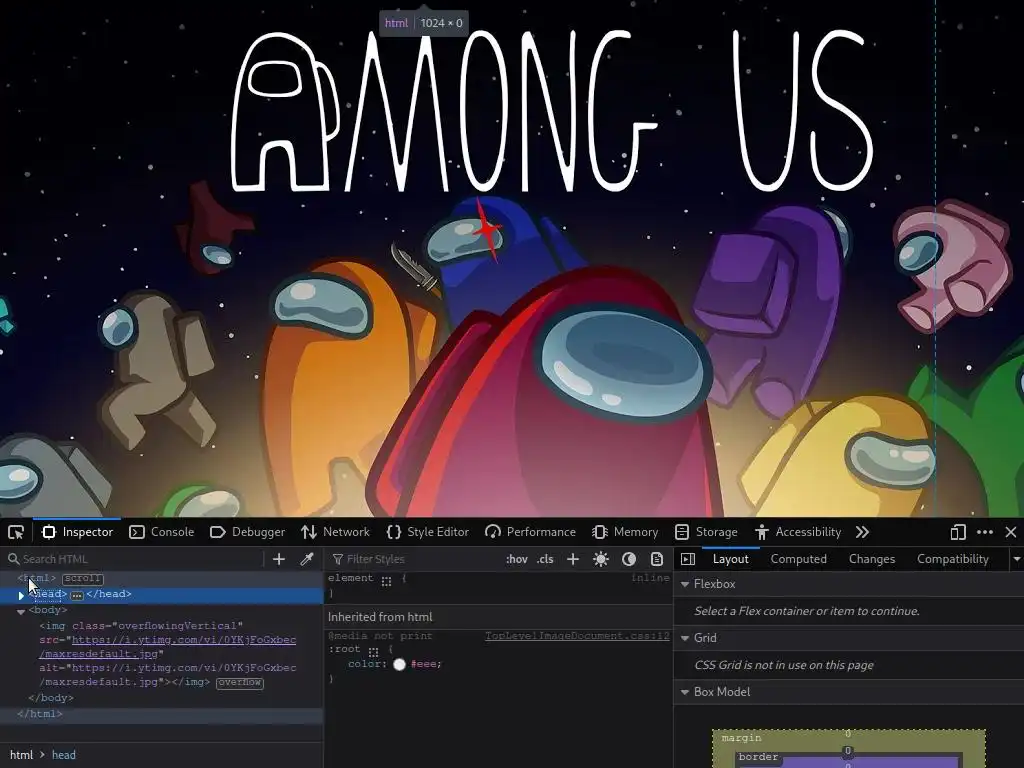Image resolution: width=1024 pixels, height=768 pixels.
Task: Pick a color with the eyedropper
Action: coord(307,559)
